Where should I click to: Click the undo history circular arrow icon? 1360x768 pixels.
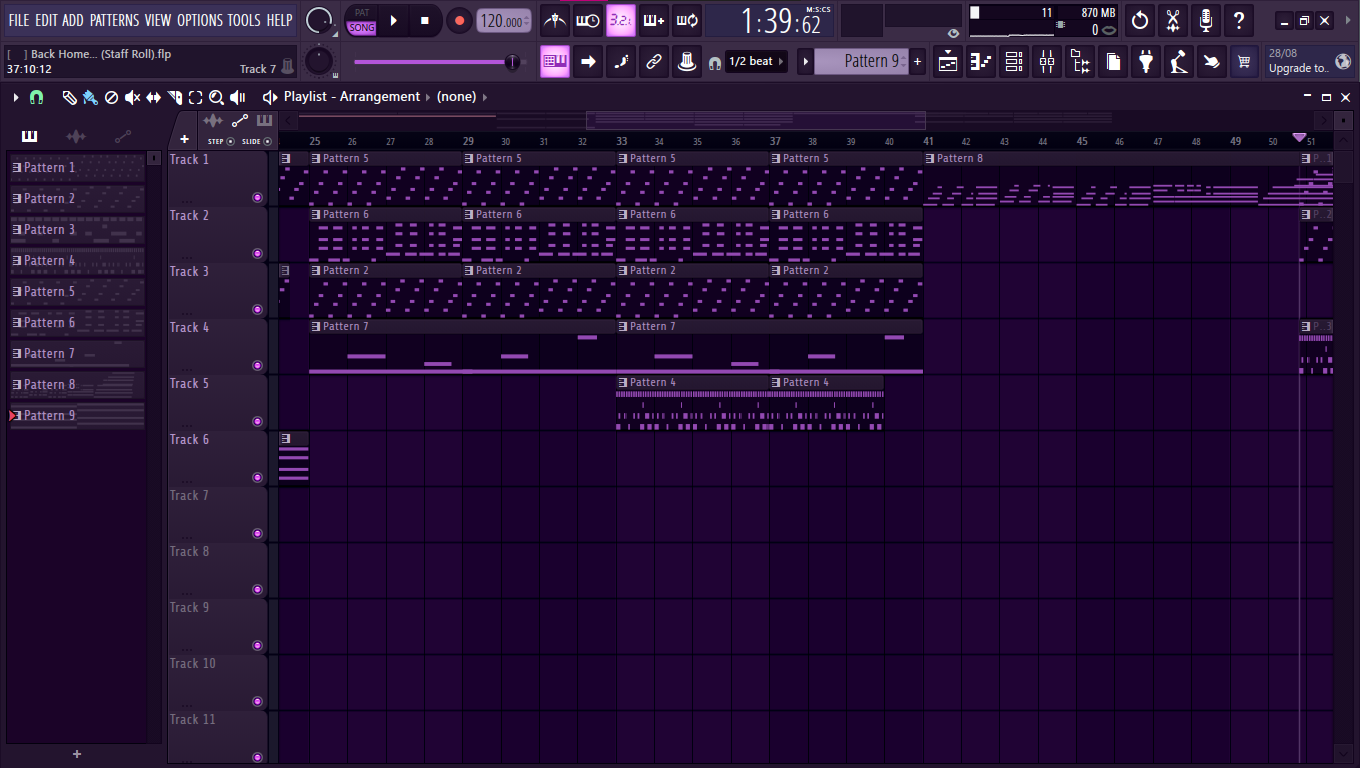(x=1140, y=20)
